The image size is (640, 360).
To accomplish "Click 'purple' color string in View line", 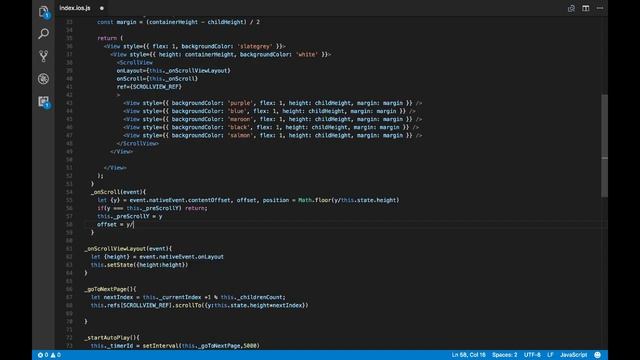I will click(x=240, y=103).
